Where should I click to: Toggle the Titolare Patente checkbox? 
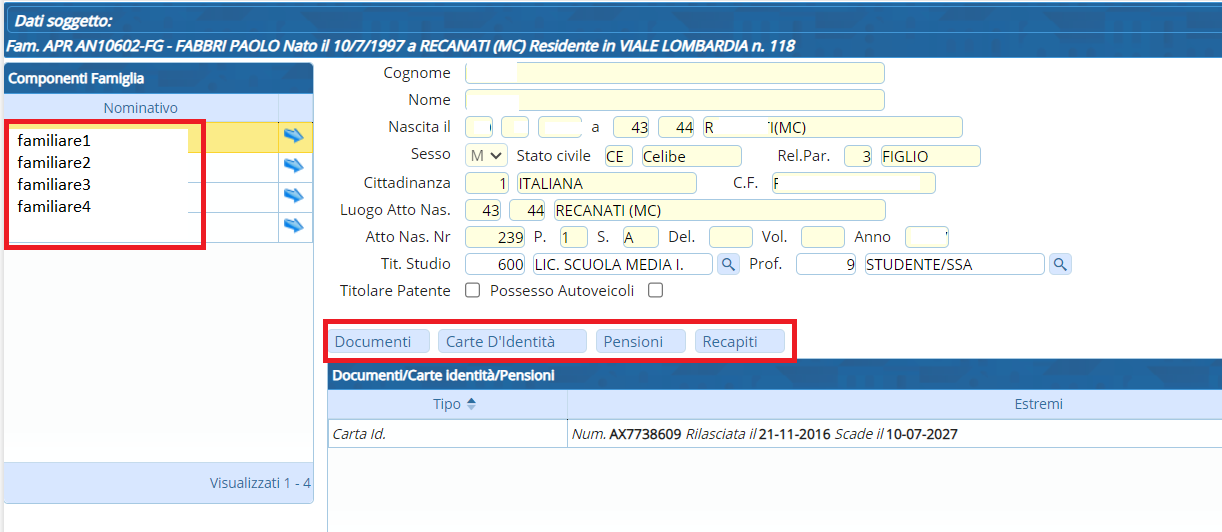tap(472, 291)
